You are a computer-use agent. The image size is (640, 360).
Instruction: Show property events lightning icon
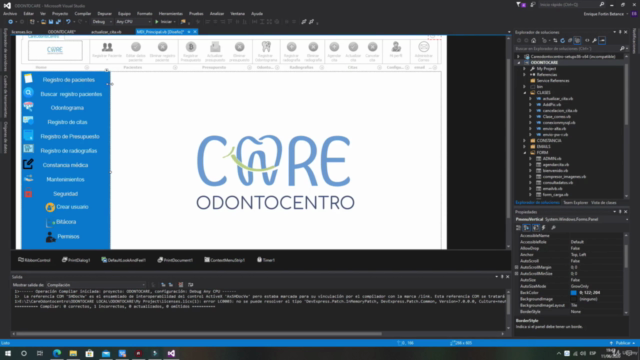[544, 228]
